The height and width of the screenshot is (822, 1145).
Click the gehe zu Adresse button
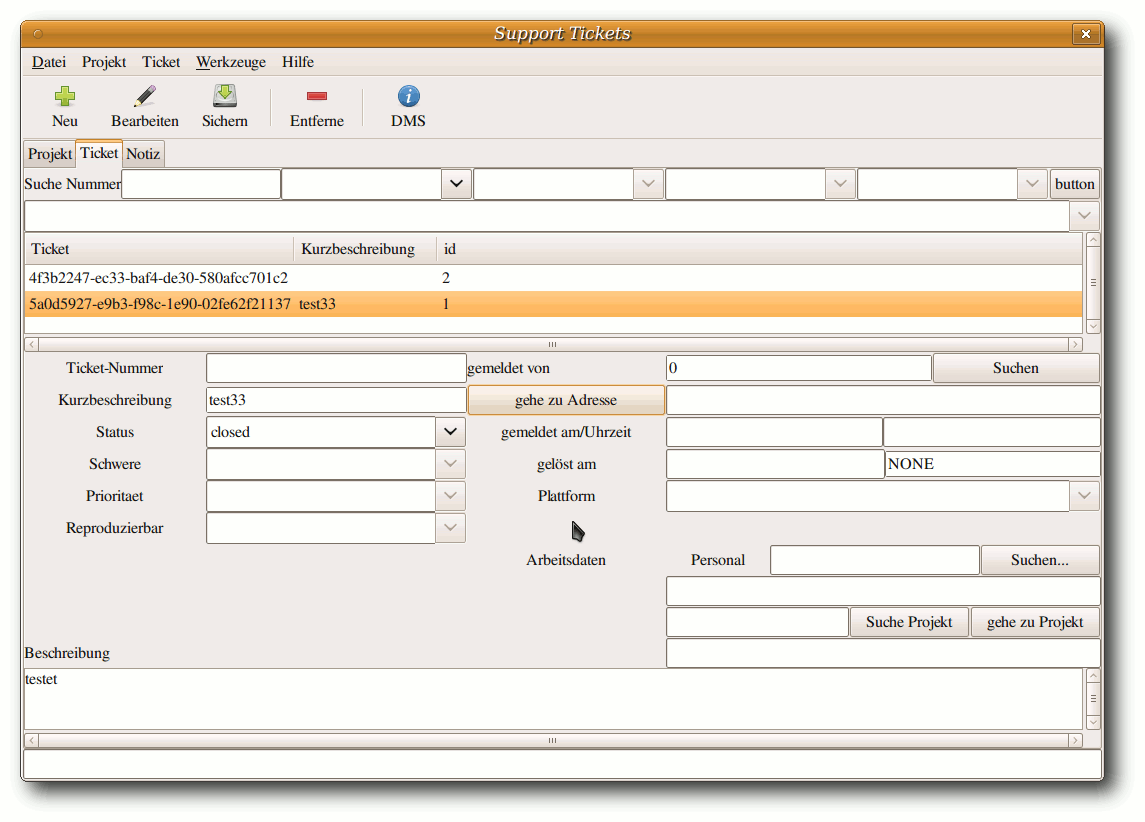566,400
